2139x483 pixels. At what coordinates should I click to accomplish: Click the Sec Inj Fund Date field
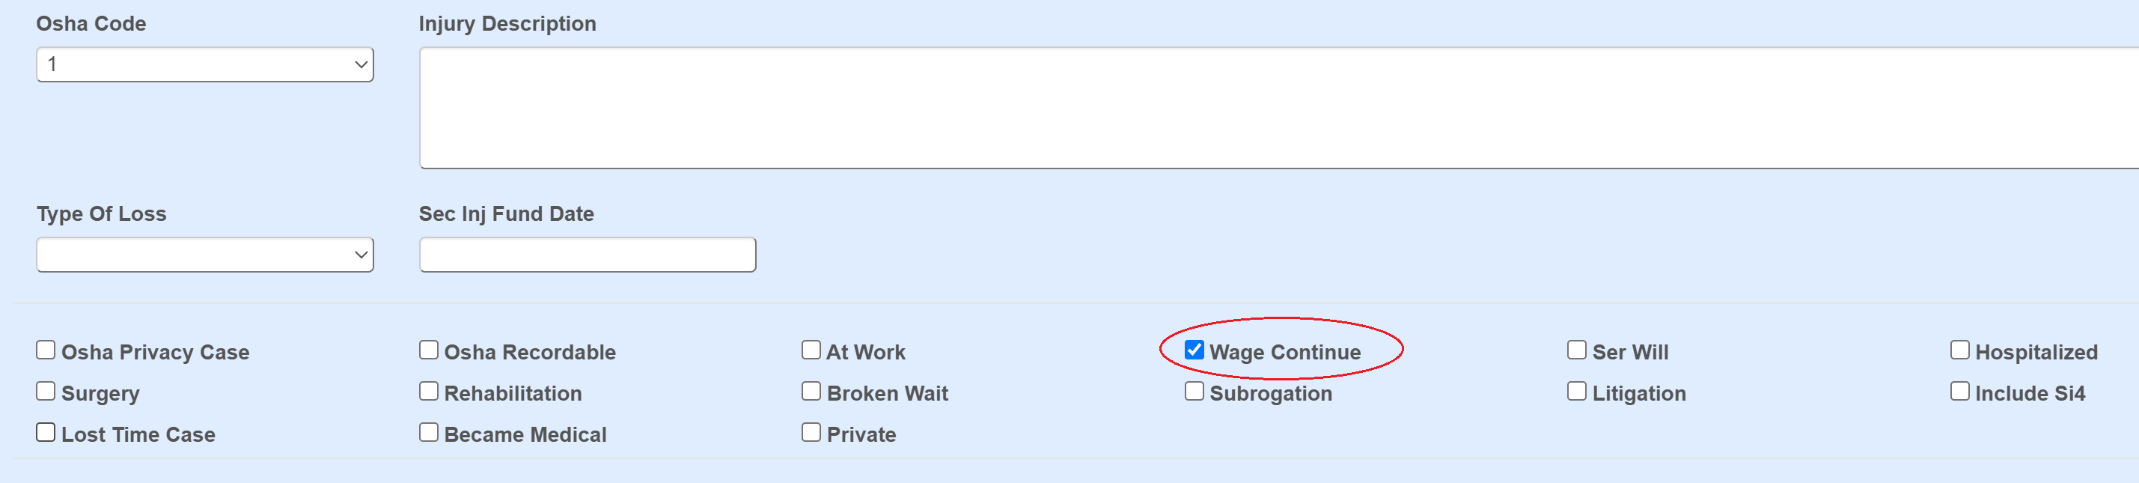(x=587, y=255)
